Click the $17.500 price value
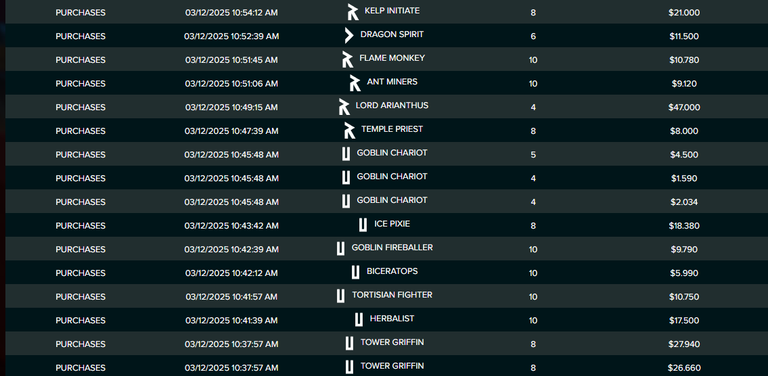 click(684, 320)
